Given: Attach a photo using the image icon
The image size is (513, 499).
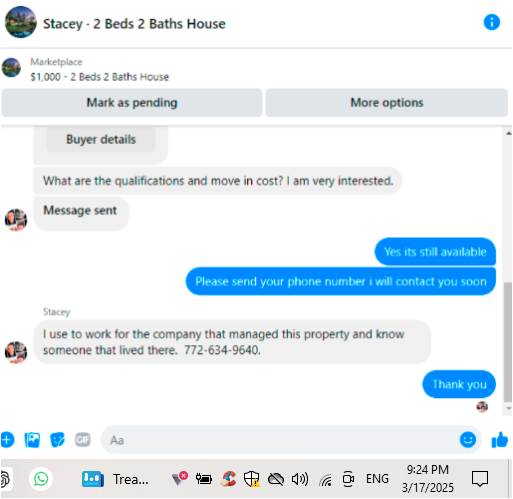Looking at the screenshot, I should tap(32, 440).
